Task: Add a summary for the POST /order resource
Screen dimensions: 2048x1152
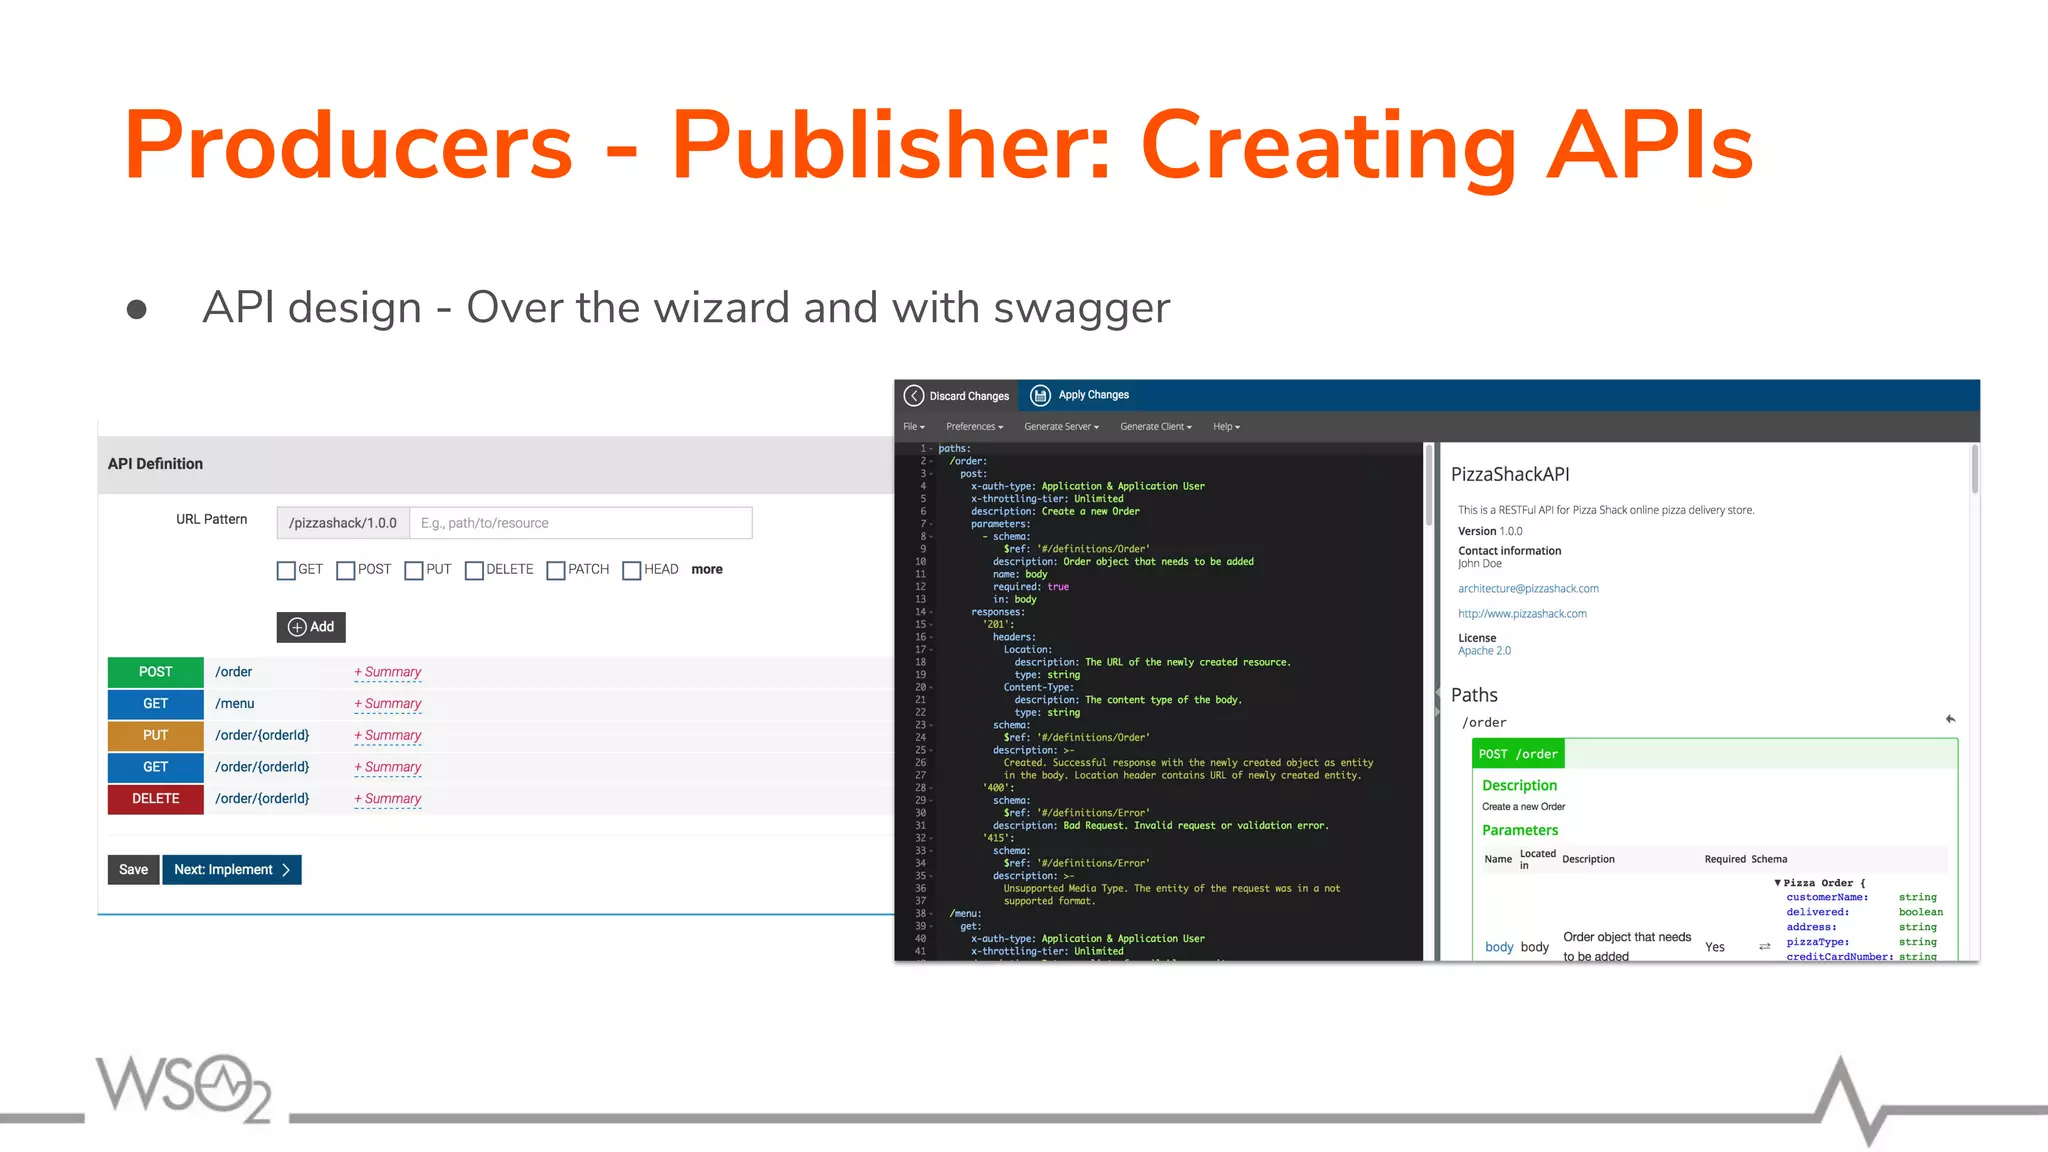Action: click(388, 672)
